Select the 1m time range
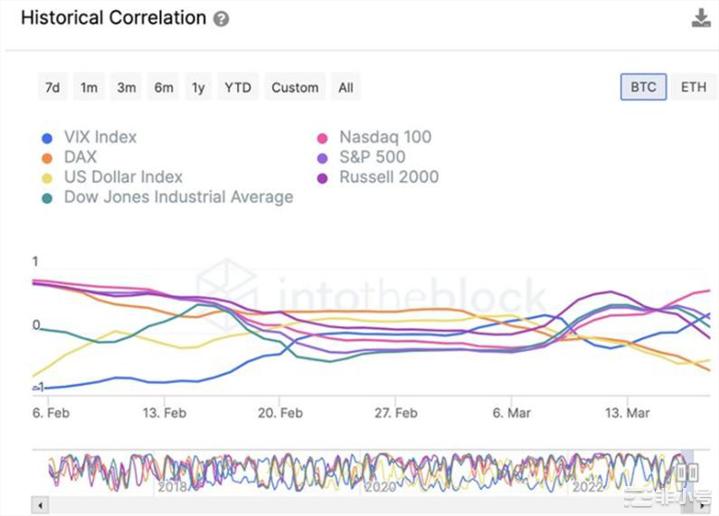The width and height of the screenshot is (719, 516). point(89,87)
